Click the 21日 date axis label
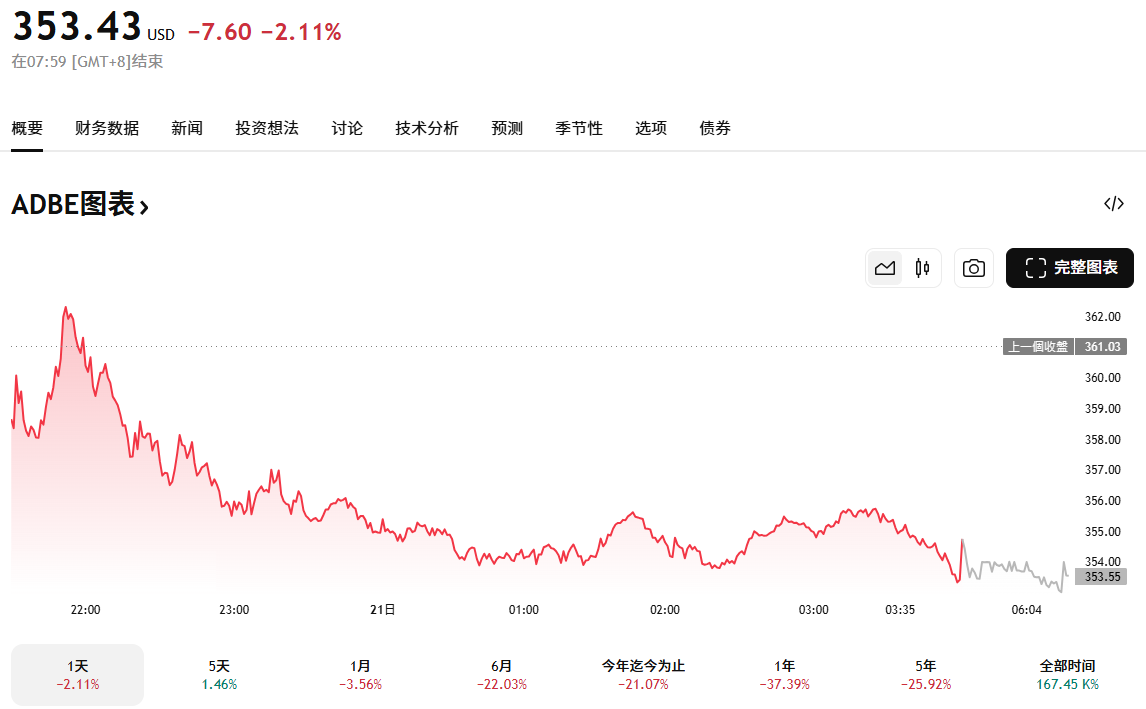 tap(382, 610)
